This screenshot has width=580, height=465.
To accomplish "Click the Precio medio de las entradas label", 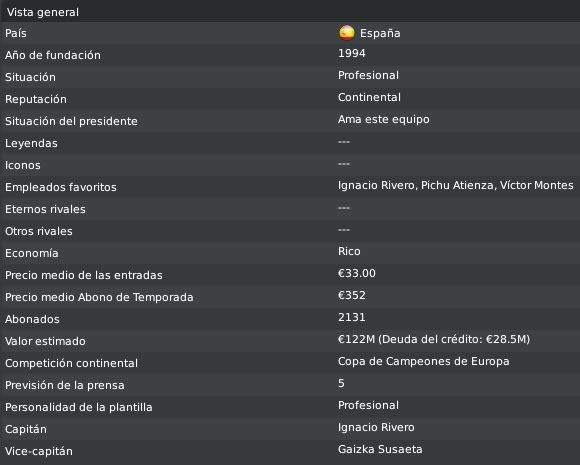I will click(x=84, y=275).
